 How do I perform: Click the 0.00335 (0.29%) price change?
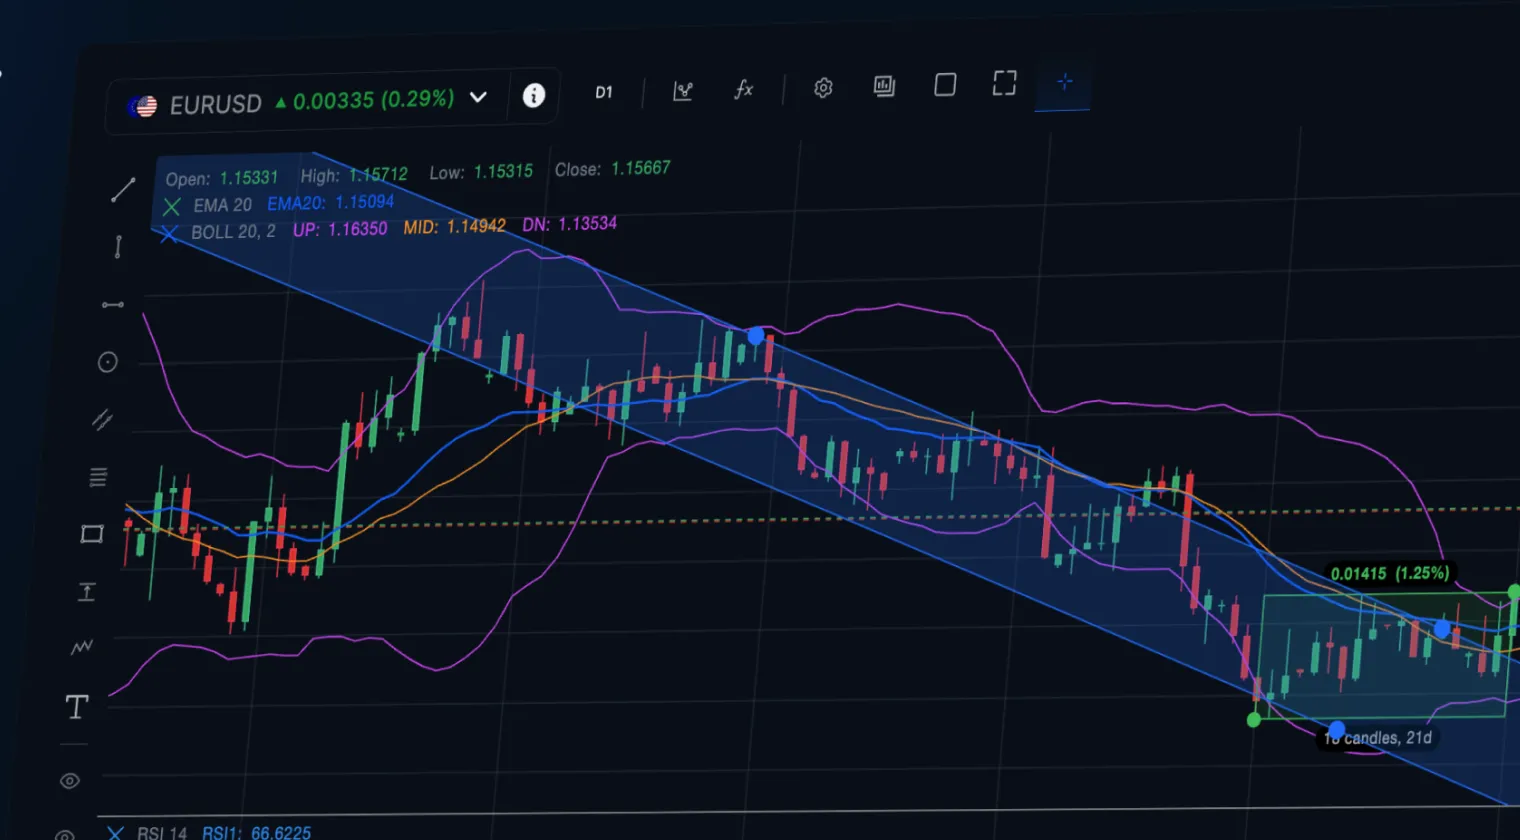[x=373, y=100]
